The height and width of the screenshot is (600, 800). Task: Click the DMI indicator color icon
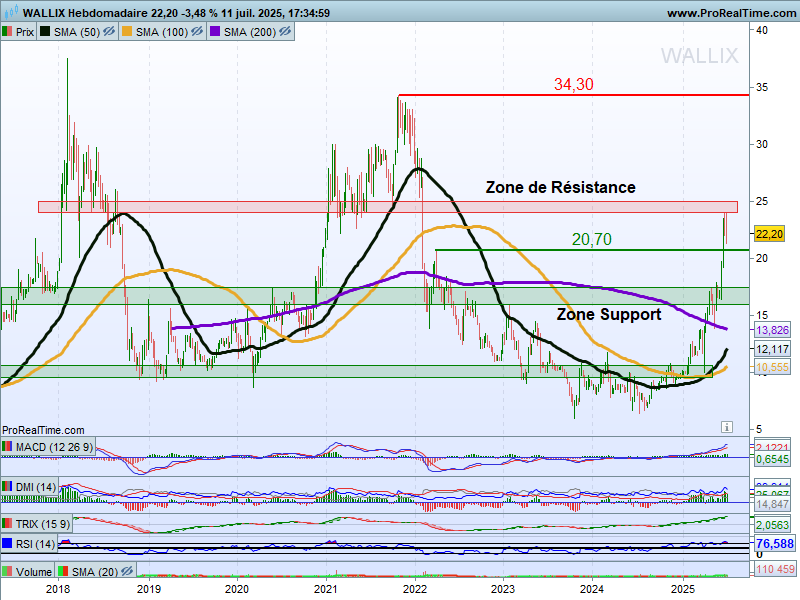pyautogui.click(x=7, y=487)
